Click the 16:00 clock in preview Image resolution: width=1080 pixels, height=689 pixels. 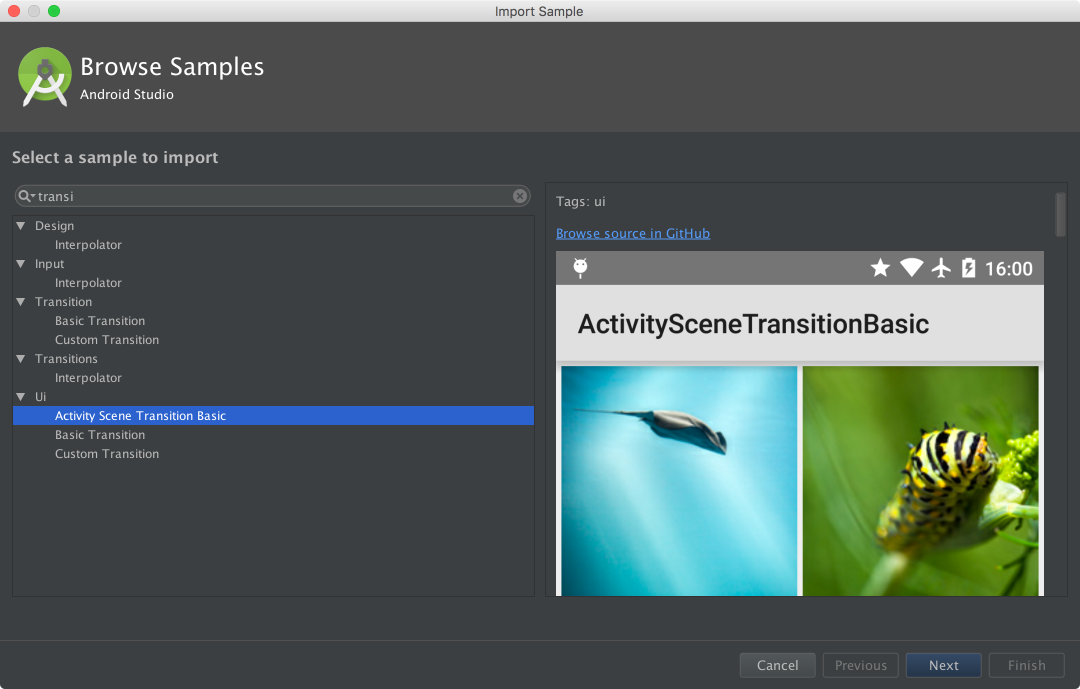pyautogui.click(x=1008, y=269)
